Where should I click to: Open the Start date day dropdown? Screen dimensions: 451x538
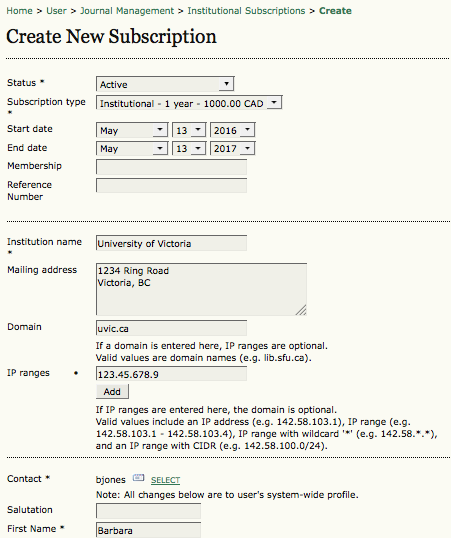pos(189,130)
